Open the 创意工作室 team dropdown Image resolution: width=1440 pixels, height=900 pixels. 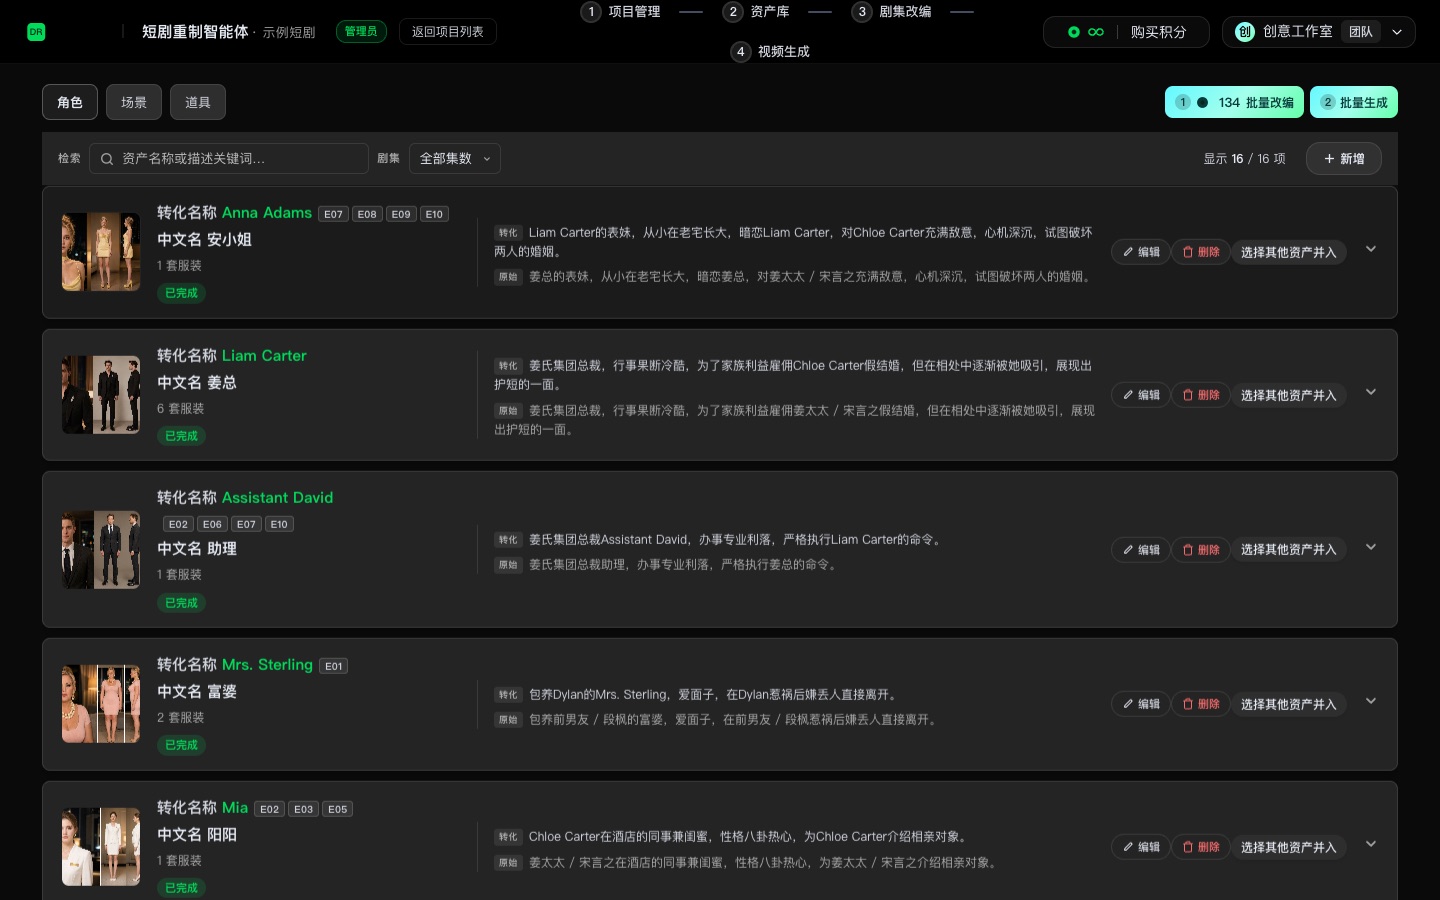(1318, 32)
